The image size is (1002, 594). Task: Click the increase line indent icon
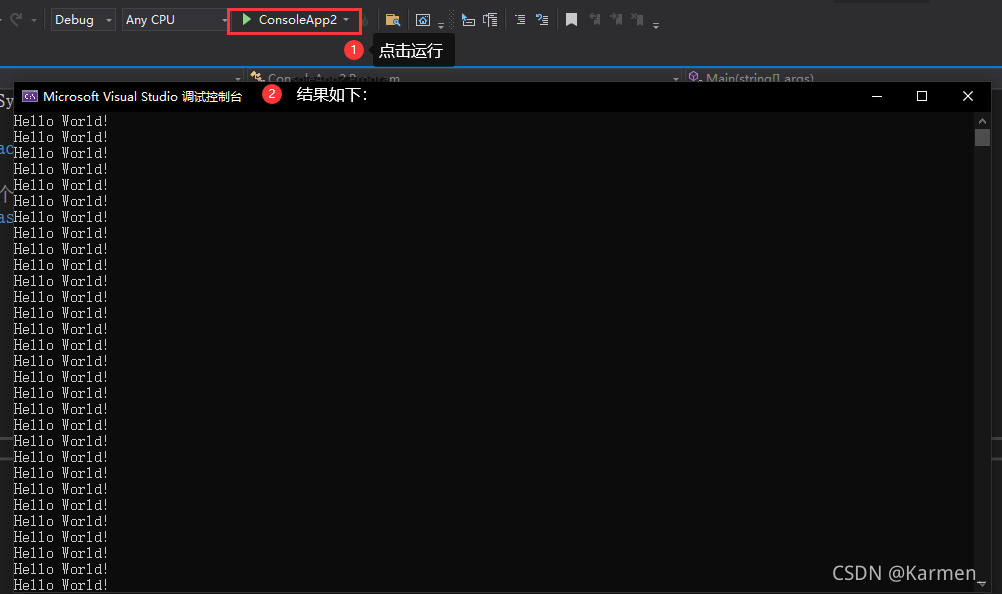[x=490, y=20]
